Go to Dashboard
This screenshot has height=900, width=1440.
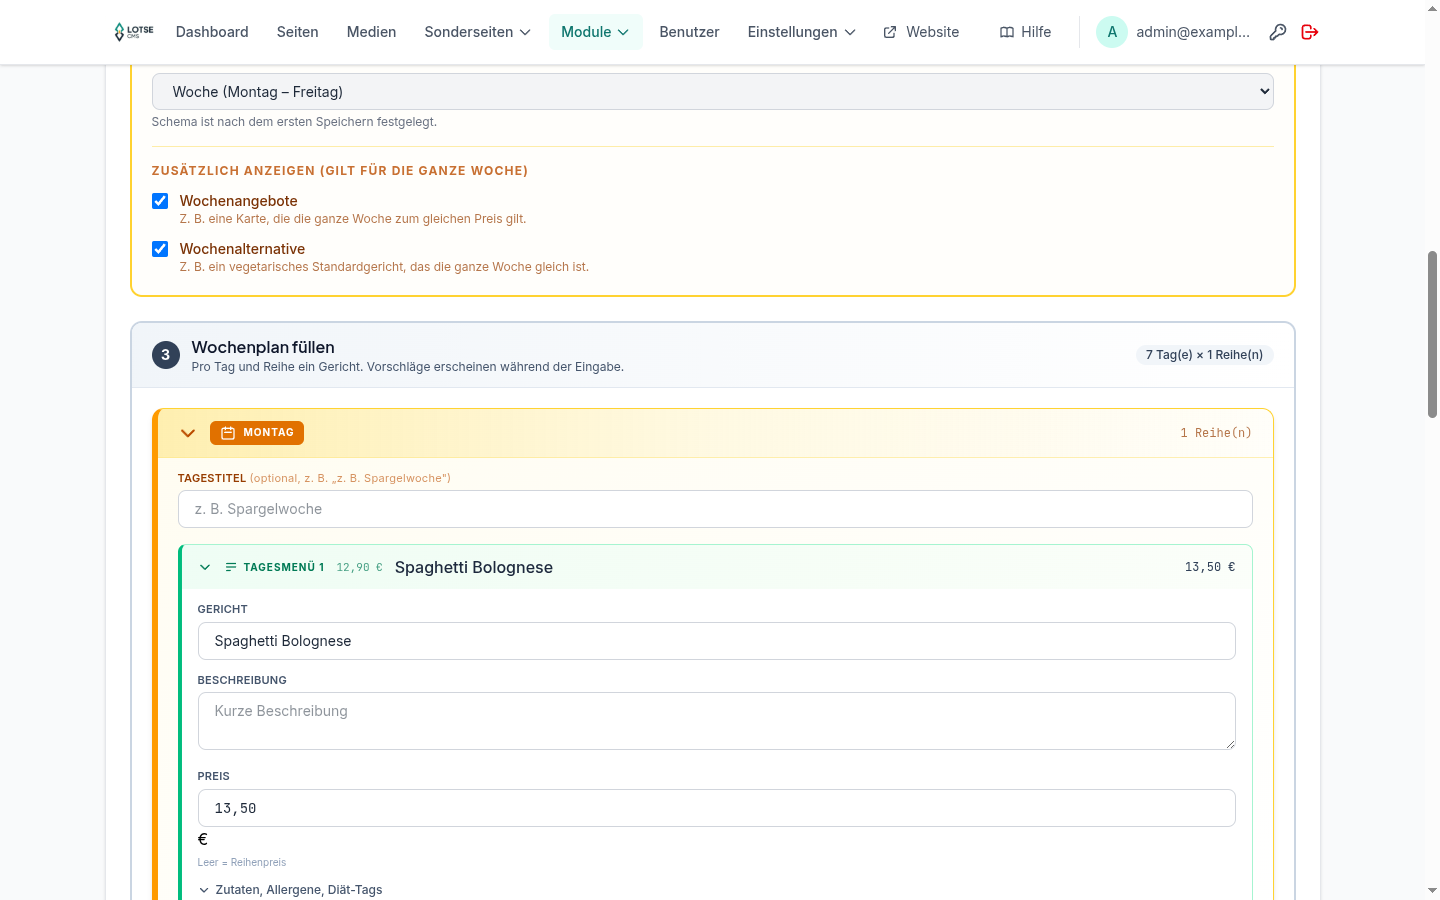[212, 32]
